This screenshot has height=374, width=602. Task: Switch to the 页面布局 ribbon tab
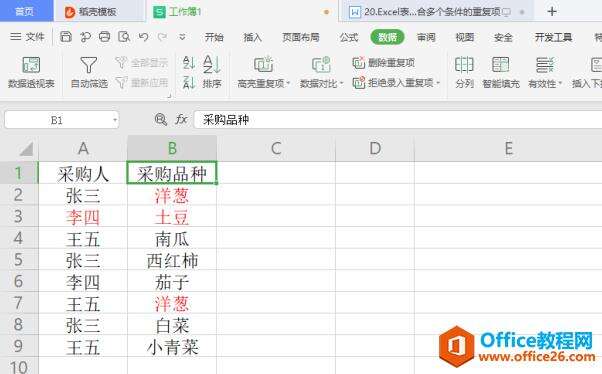pos(301,37)
